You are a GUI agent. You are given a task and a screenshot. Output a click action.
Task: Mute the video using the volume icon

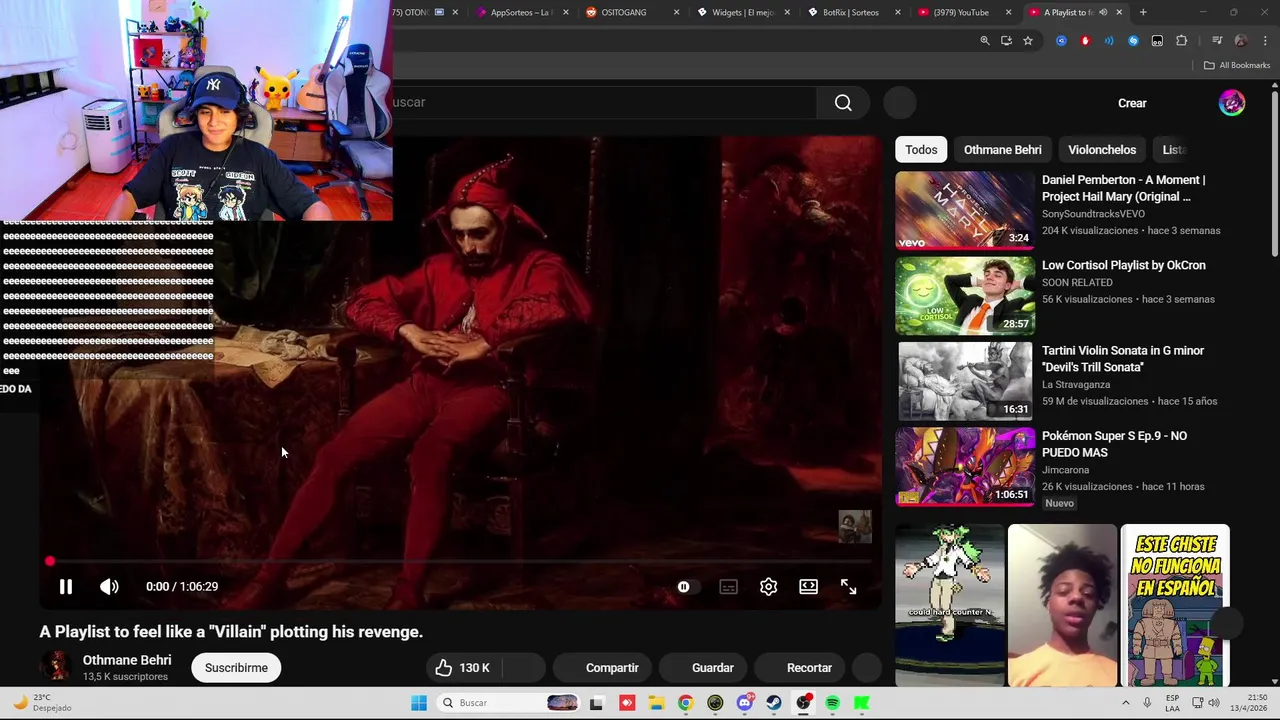click(109, 587)
